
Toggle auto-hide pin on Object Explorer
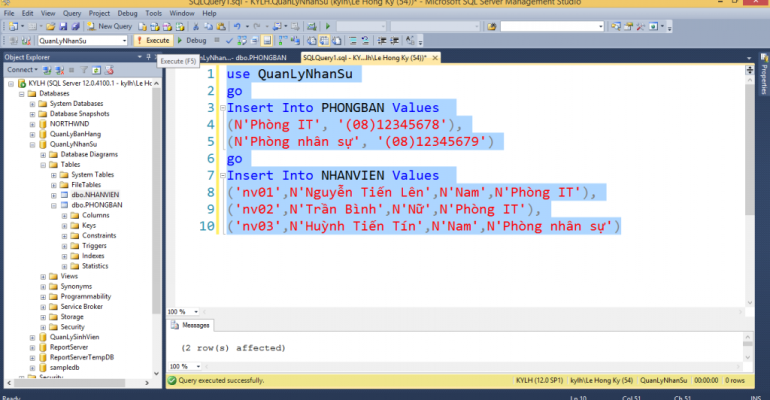(x=148, y=57)
